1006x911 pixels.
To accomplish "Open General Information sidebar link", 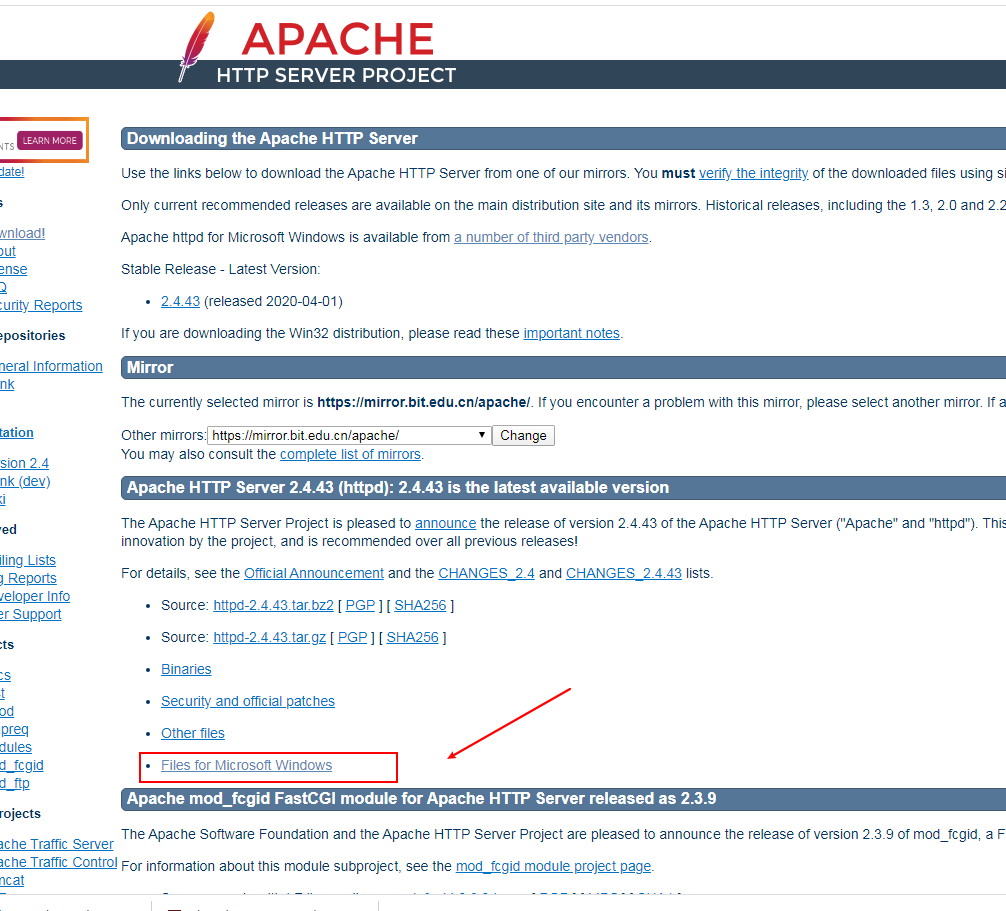I will point(51,366).
